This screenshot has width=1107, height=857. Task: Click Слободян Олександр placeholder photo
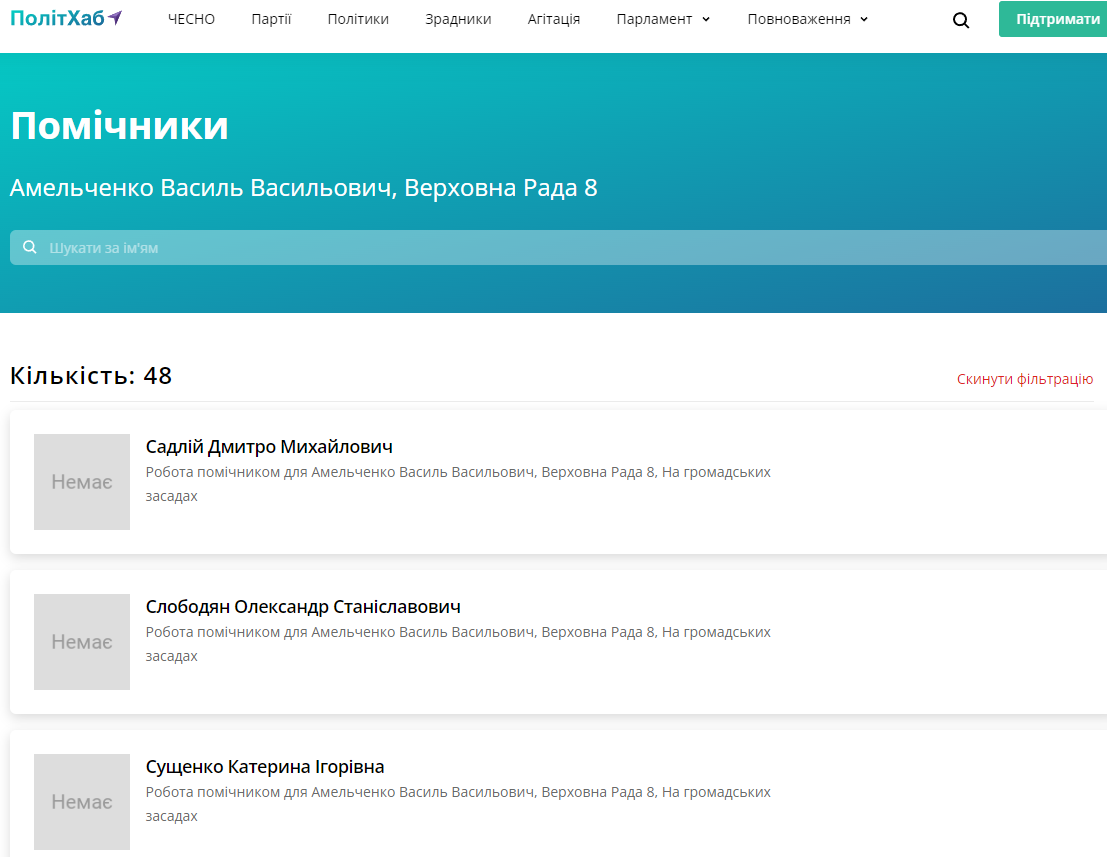coord(82,642)
